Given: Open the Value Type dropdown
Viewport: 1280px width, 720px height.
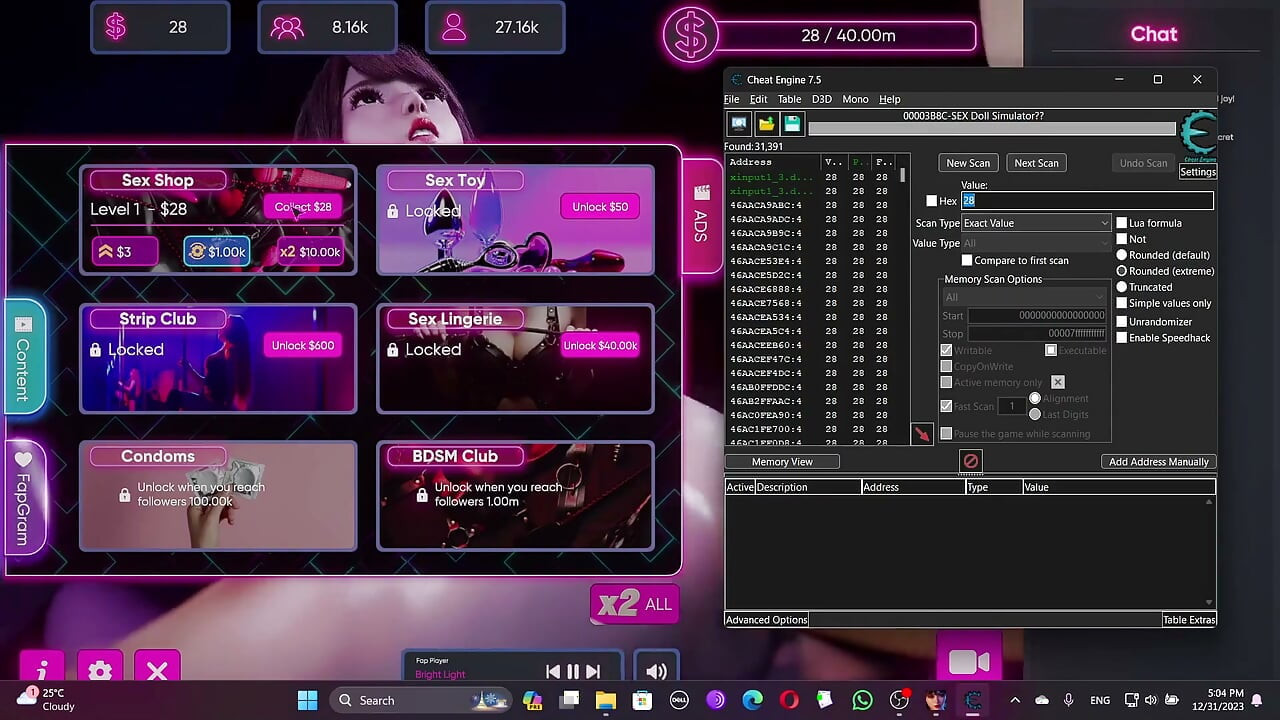Looking at the screenshot, I should (x=1036, y=243).
